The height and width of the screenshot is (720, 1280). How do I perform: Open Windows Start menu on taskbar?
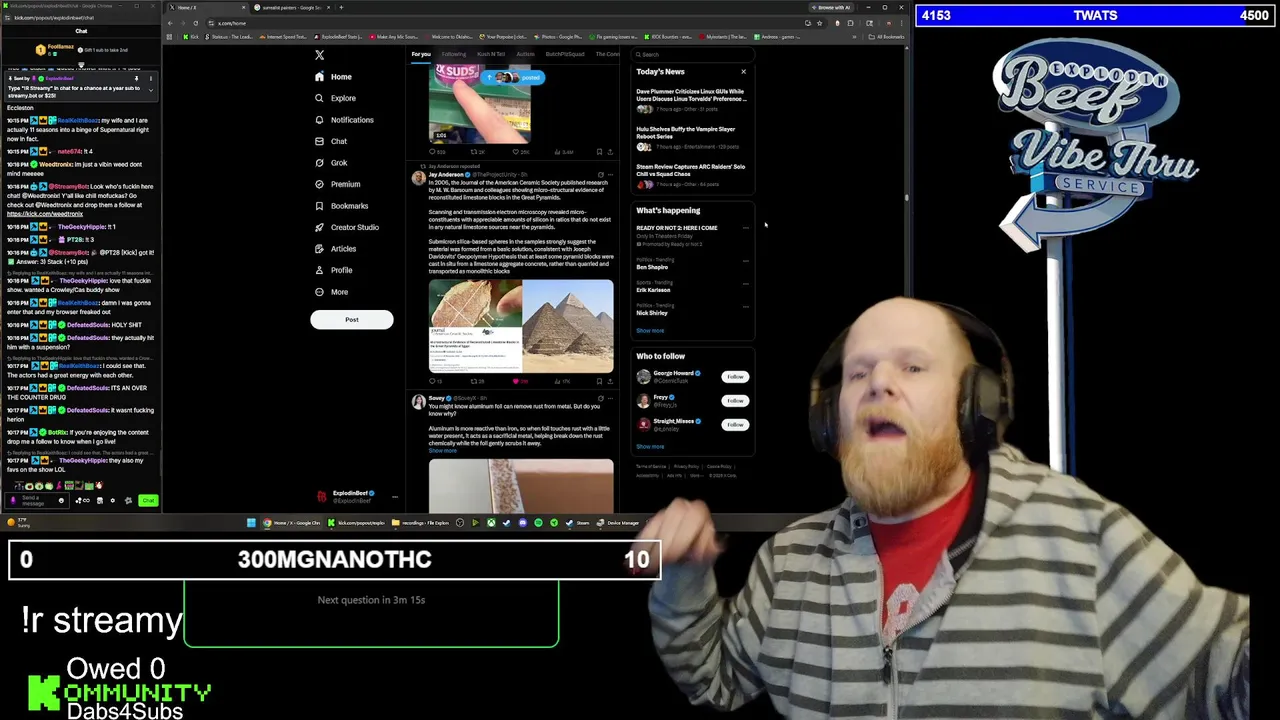coord(251,522)
